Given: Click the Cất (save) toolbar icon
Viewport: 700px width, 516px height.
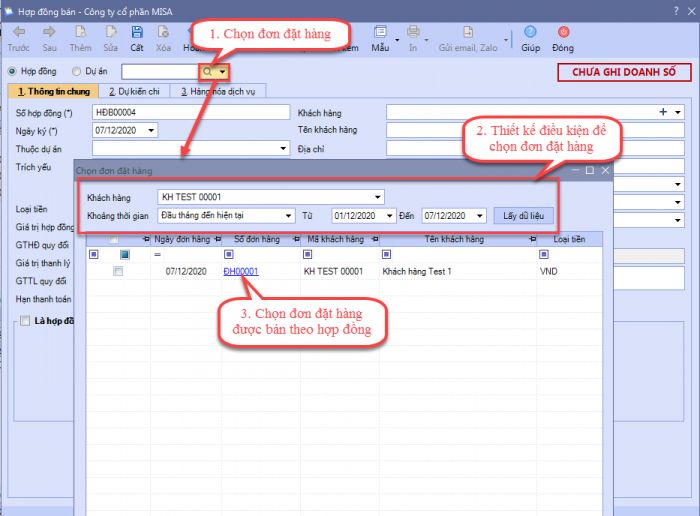Looking at the screenshot, I should click(136, 33).
